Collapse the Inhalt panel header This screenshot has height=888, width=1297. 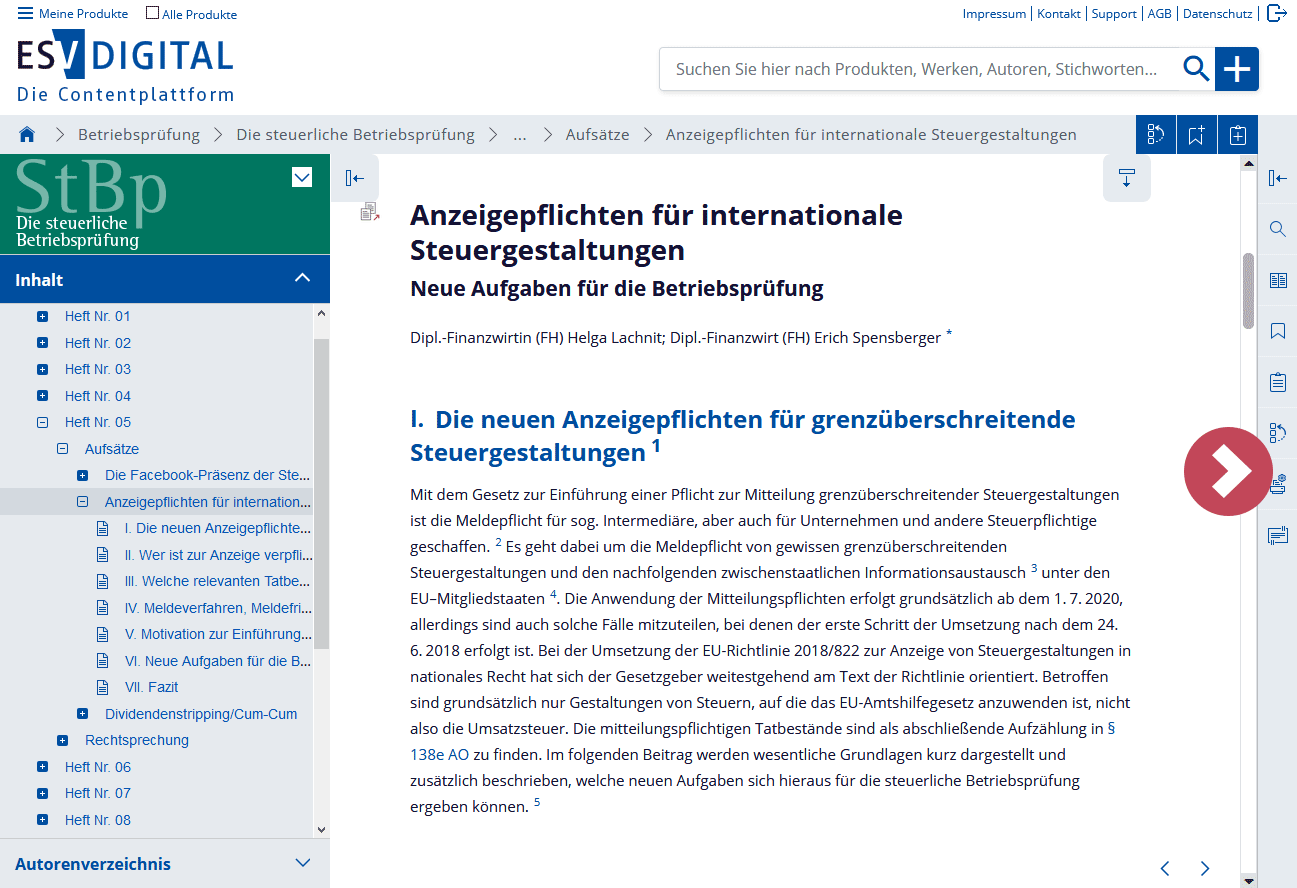pyautogui.click(x=165, y=280)
